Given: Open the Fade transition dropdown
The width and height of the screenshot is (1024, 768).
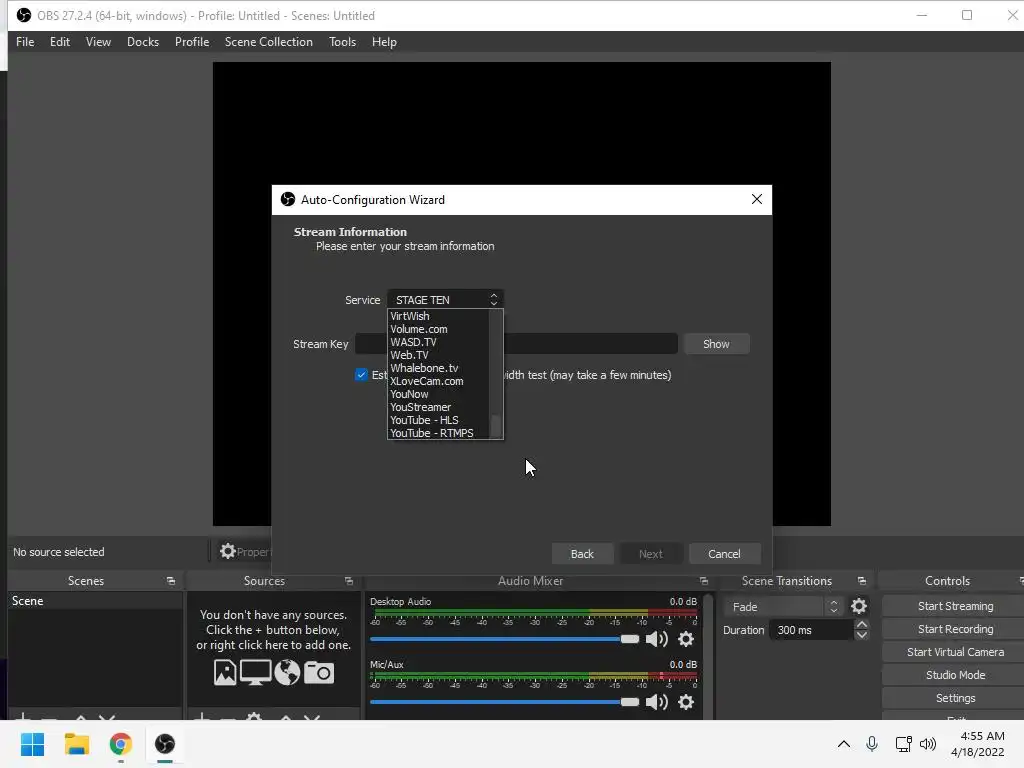Looking at the screenshot, I should tap(782, 607).
